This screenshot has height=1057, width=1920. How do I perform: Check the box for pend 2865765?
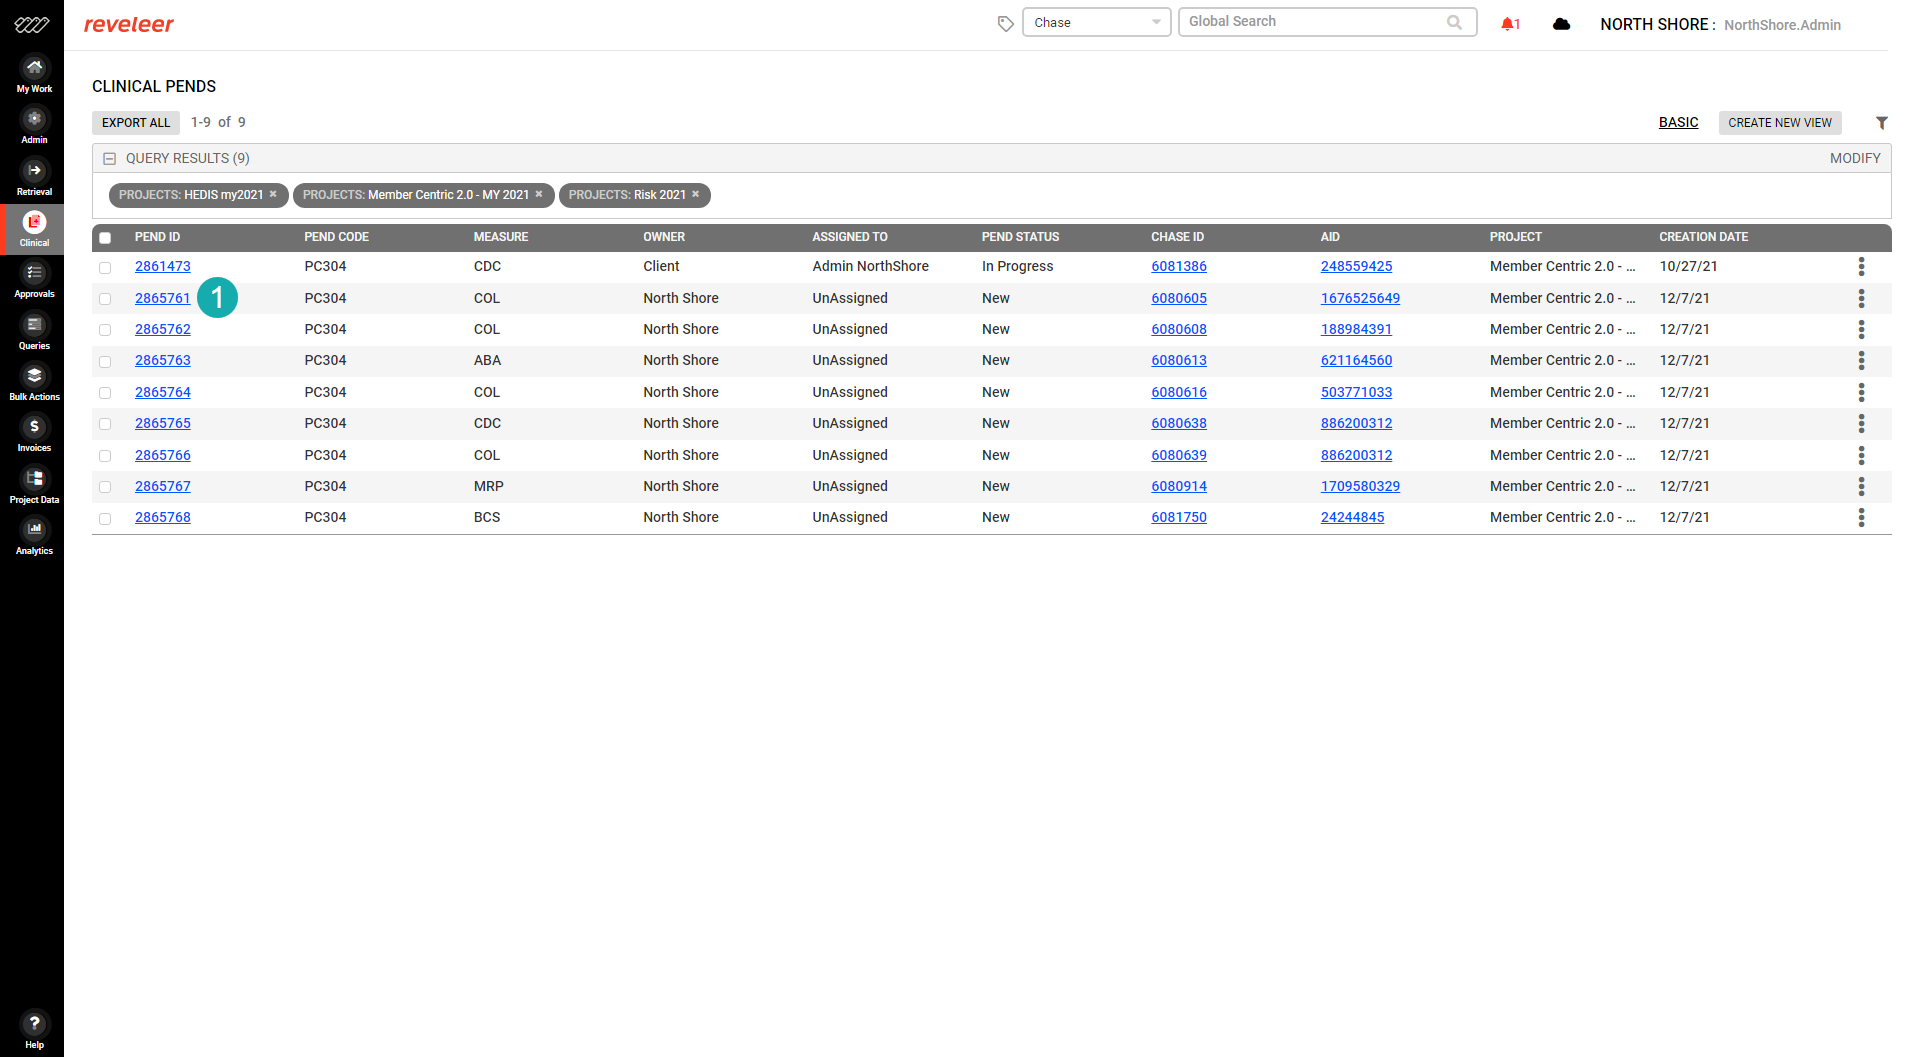tap(105, 424)
